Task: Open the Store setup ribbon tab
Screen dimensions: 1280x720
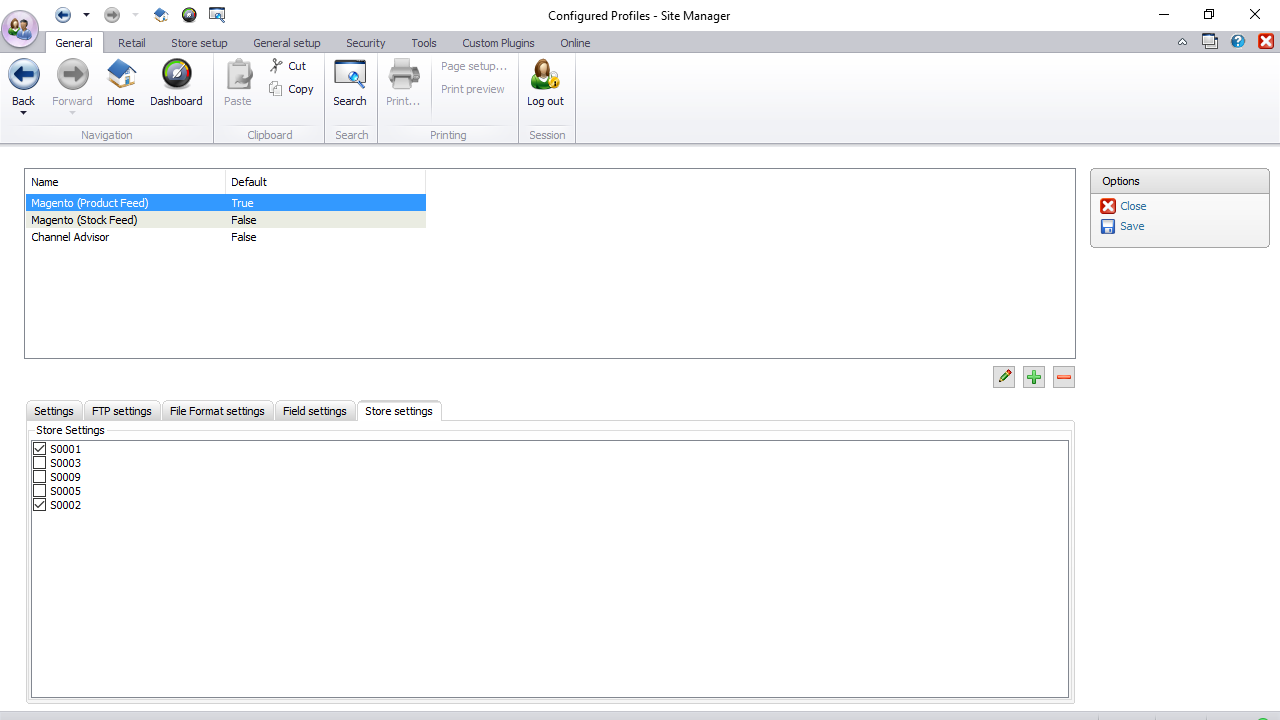Action: [x=199, y=43]
